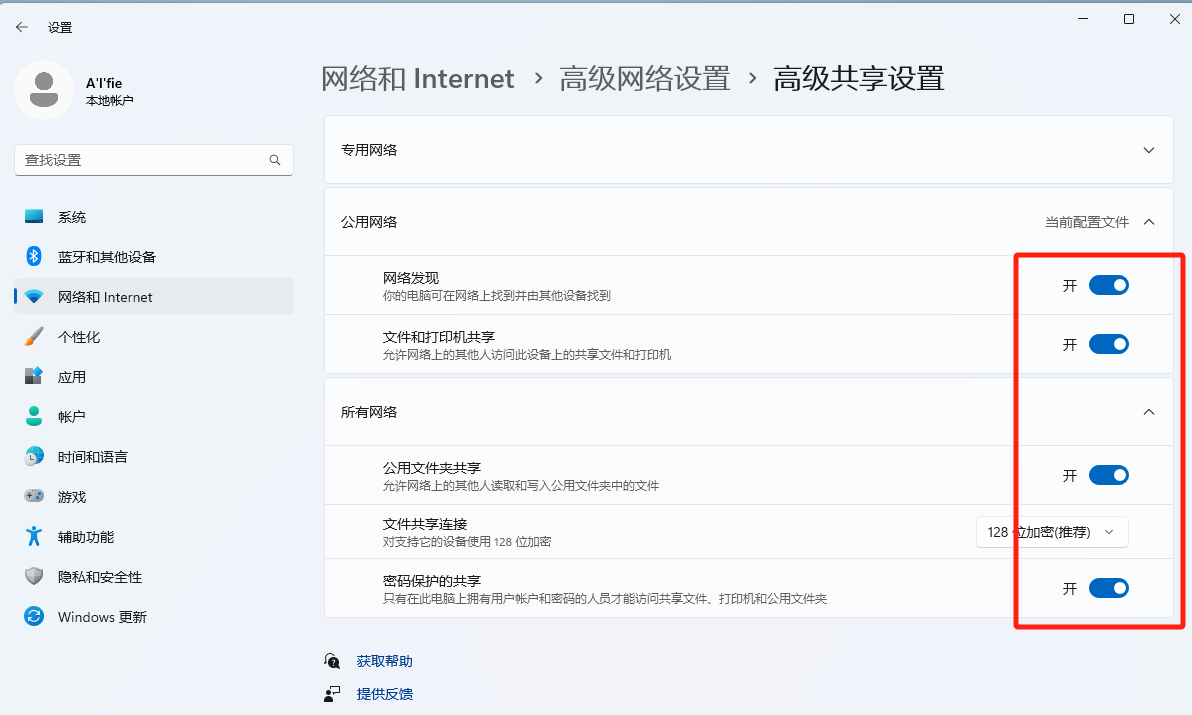This screenshot has height=715, width=1192.
Task: Expand the 专用网络 section chevron
Action: (x=1149, y=150)
